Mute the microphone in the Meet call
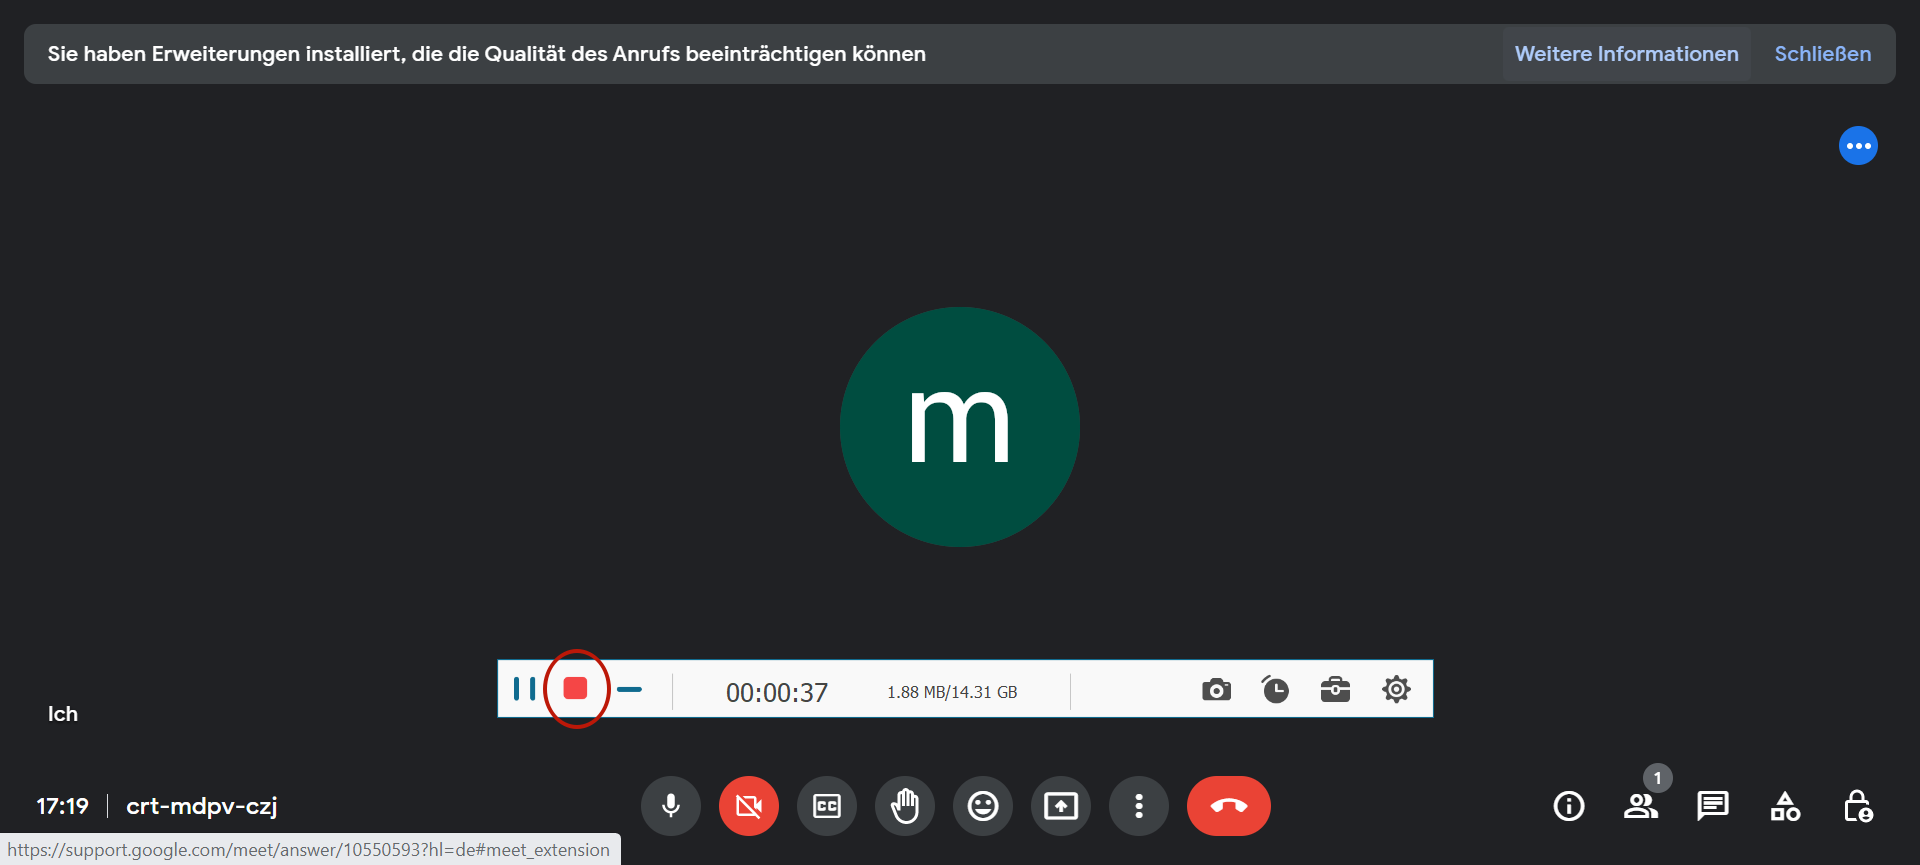Viewport: 1920px width, 865px height. pyautogui.click(x=671, y=806)
